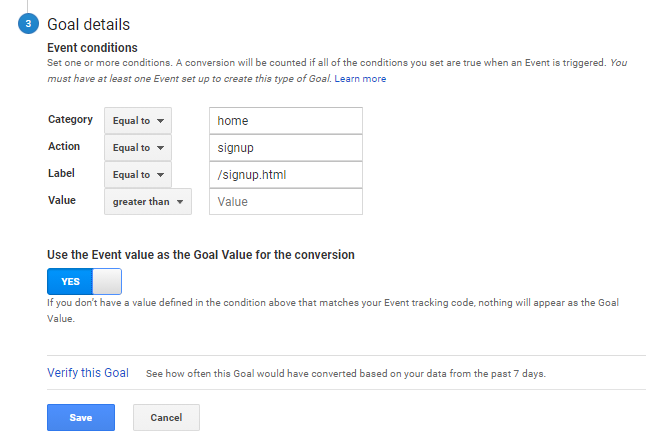Click the Action field containing 'signup'
651x432 pixels.
pyautogui.click(x=285, y=148)
